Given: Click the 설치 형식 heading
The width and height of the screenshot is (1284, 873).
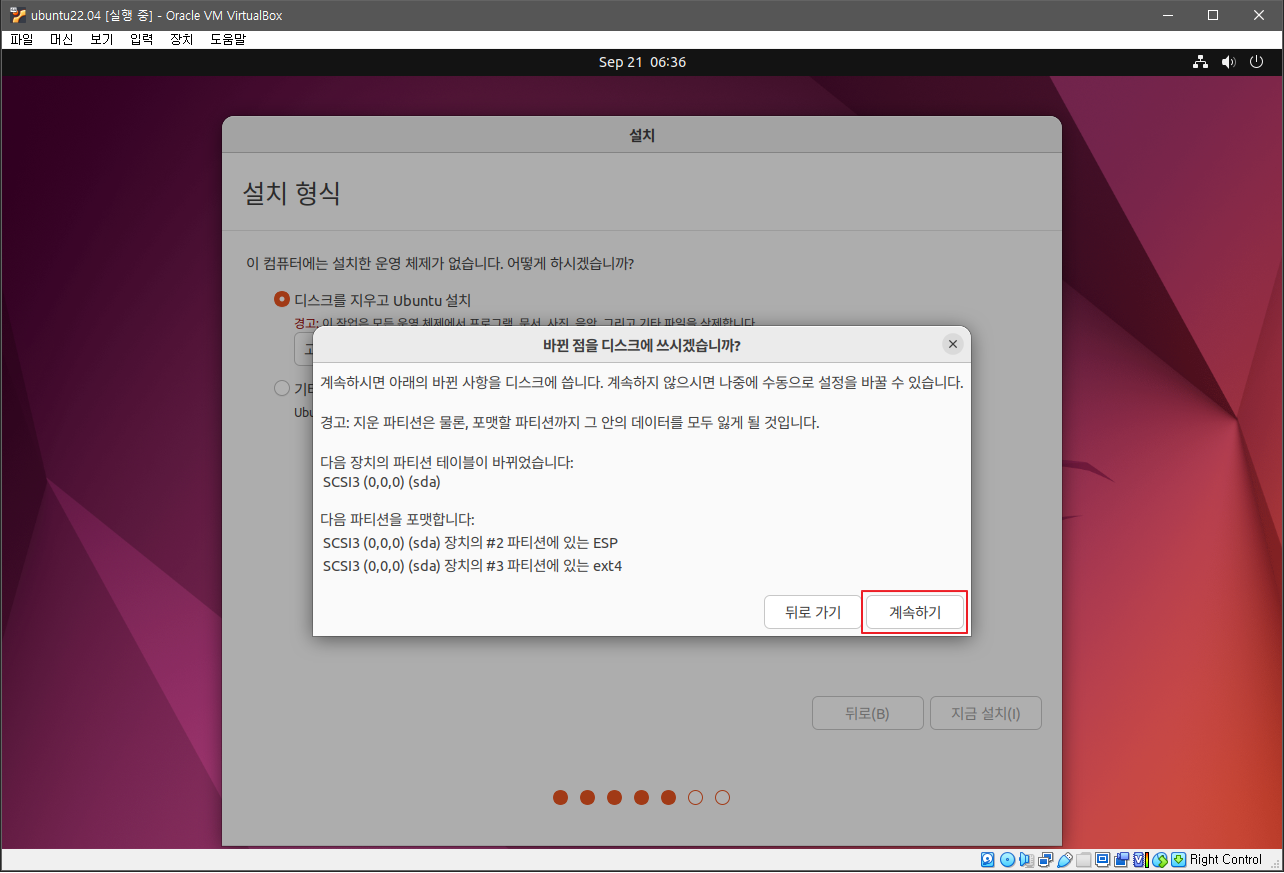Looking at the screenshot, I should coord(292,193).
